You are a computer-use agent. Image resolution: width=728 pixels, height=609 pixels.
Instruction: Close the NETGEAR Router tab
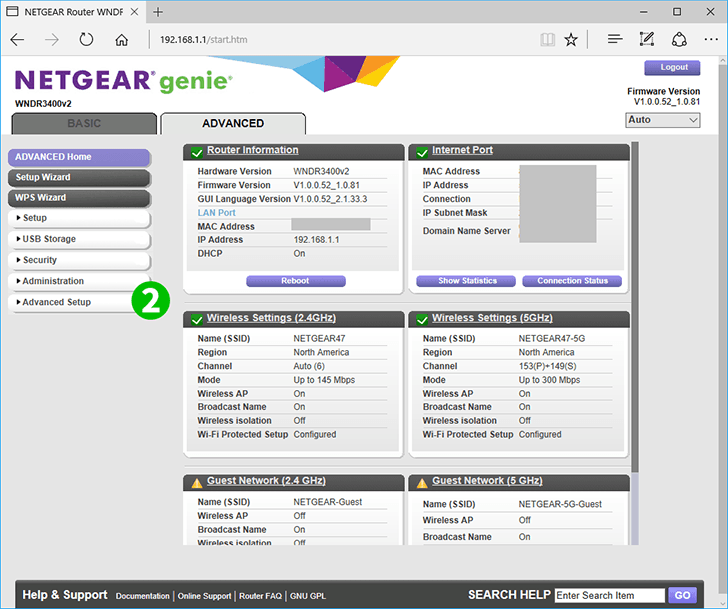(134, 12)
